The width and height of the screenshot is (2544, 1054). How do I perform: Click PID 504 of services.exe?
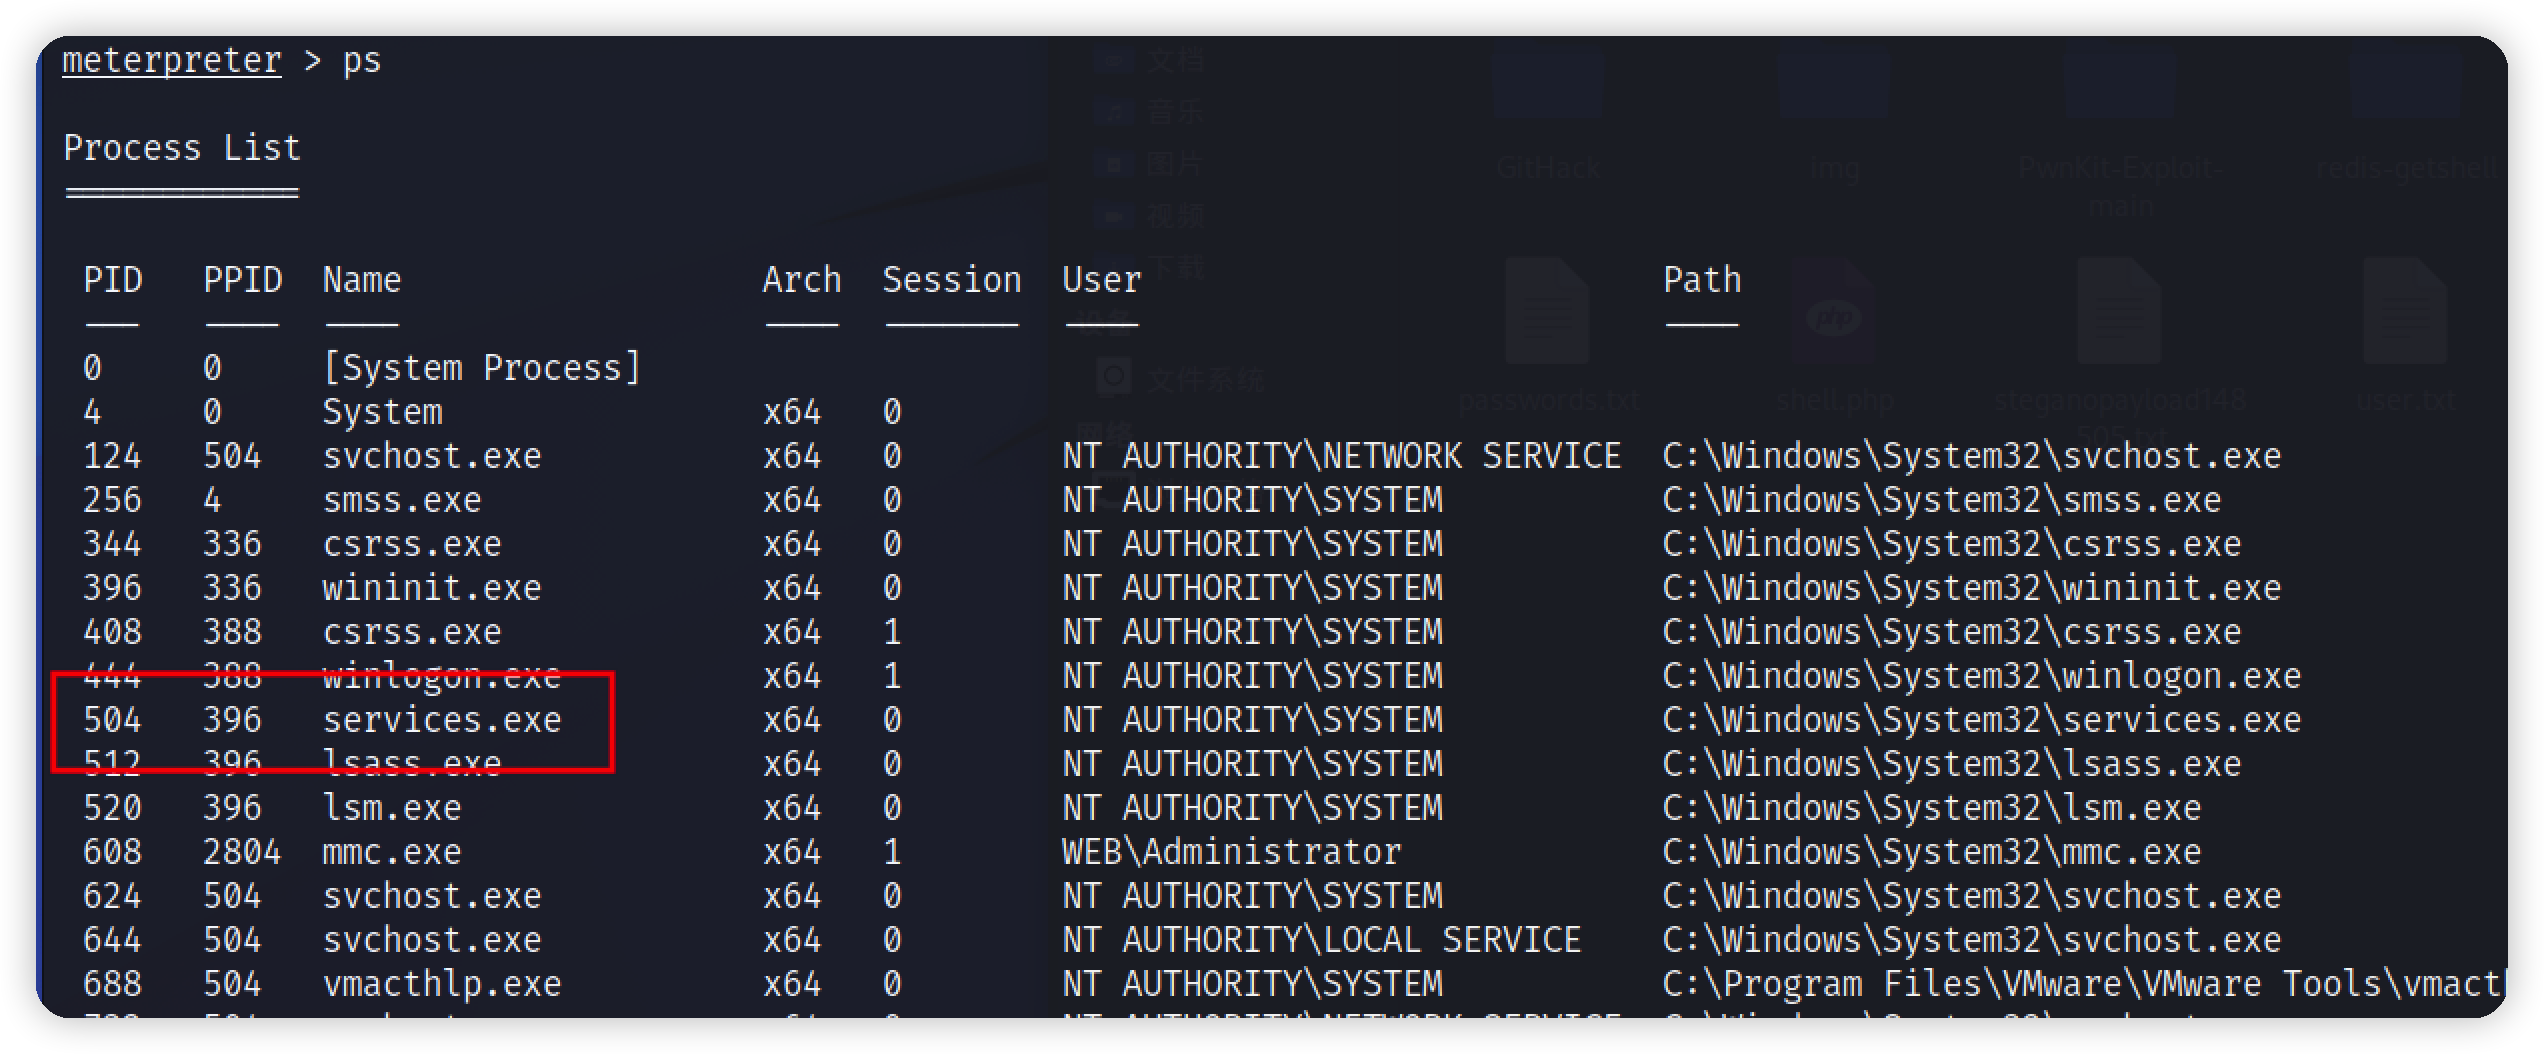point(112,720)
